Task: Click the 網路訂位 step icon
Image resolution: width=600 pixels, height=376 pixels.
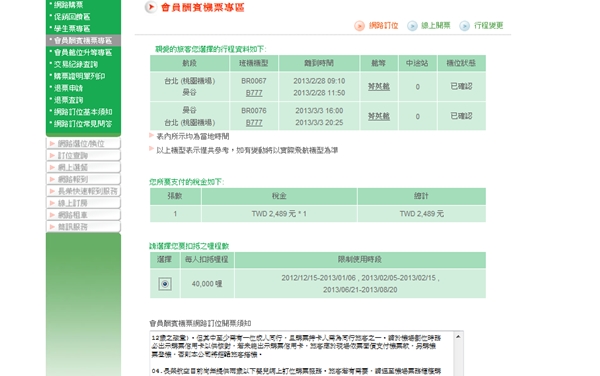Action: (359, 26)
